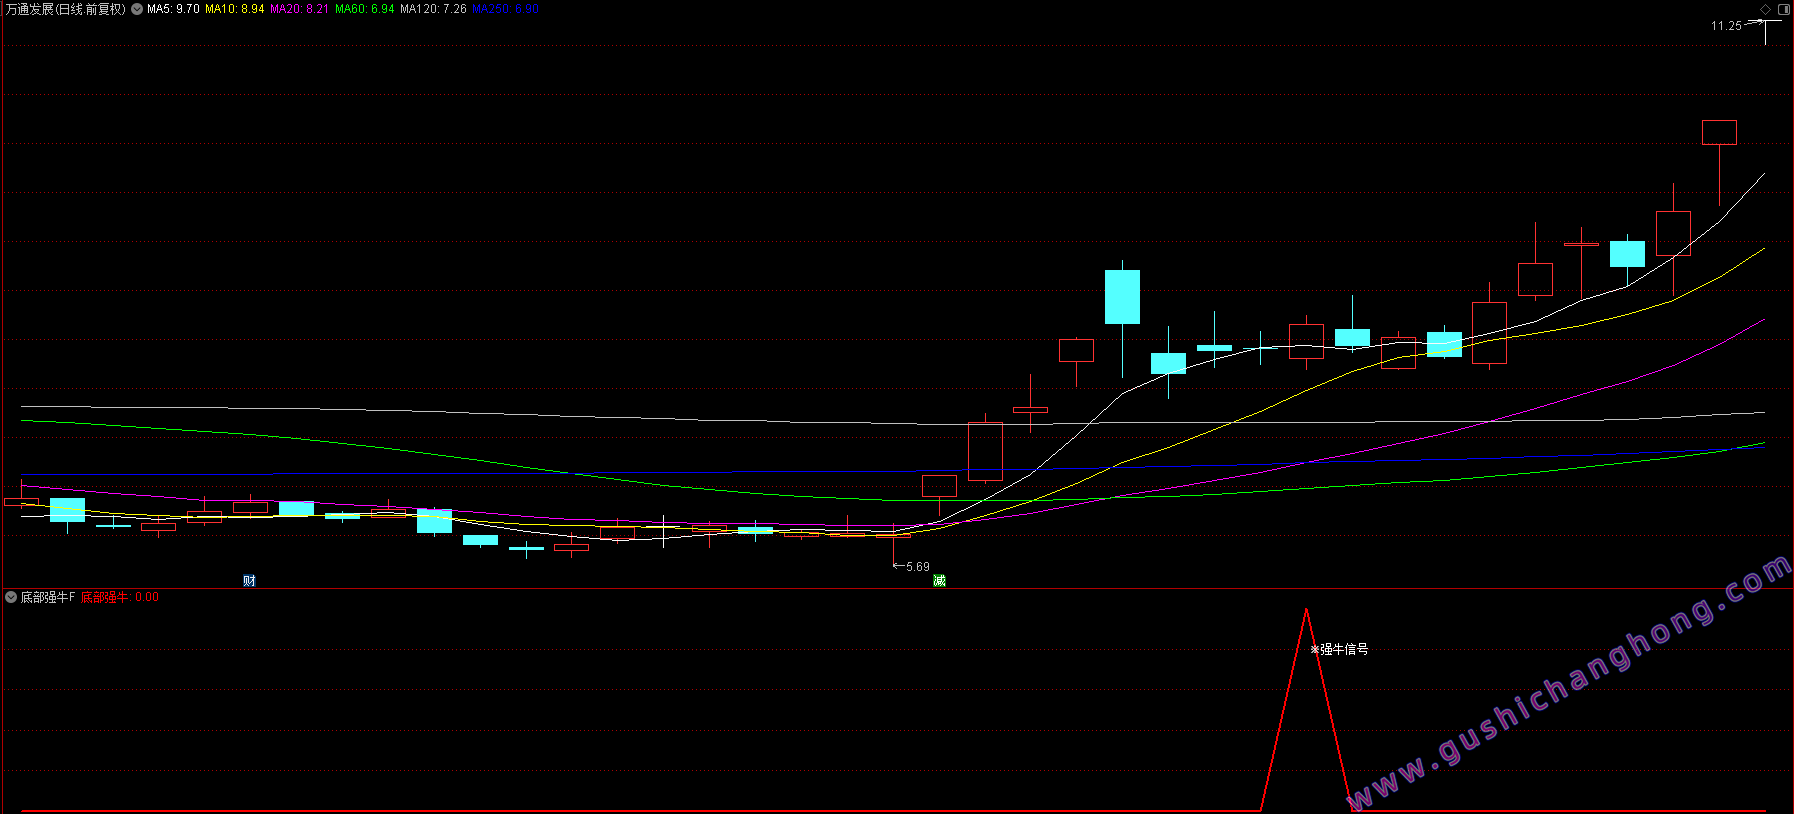Open the dropdown beside 万通发展 chart title
This screenshot has width=1794, height=814.
point(137,9)
